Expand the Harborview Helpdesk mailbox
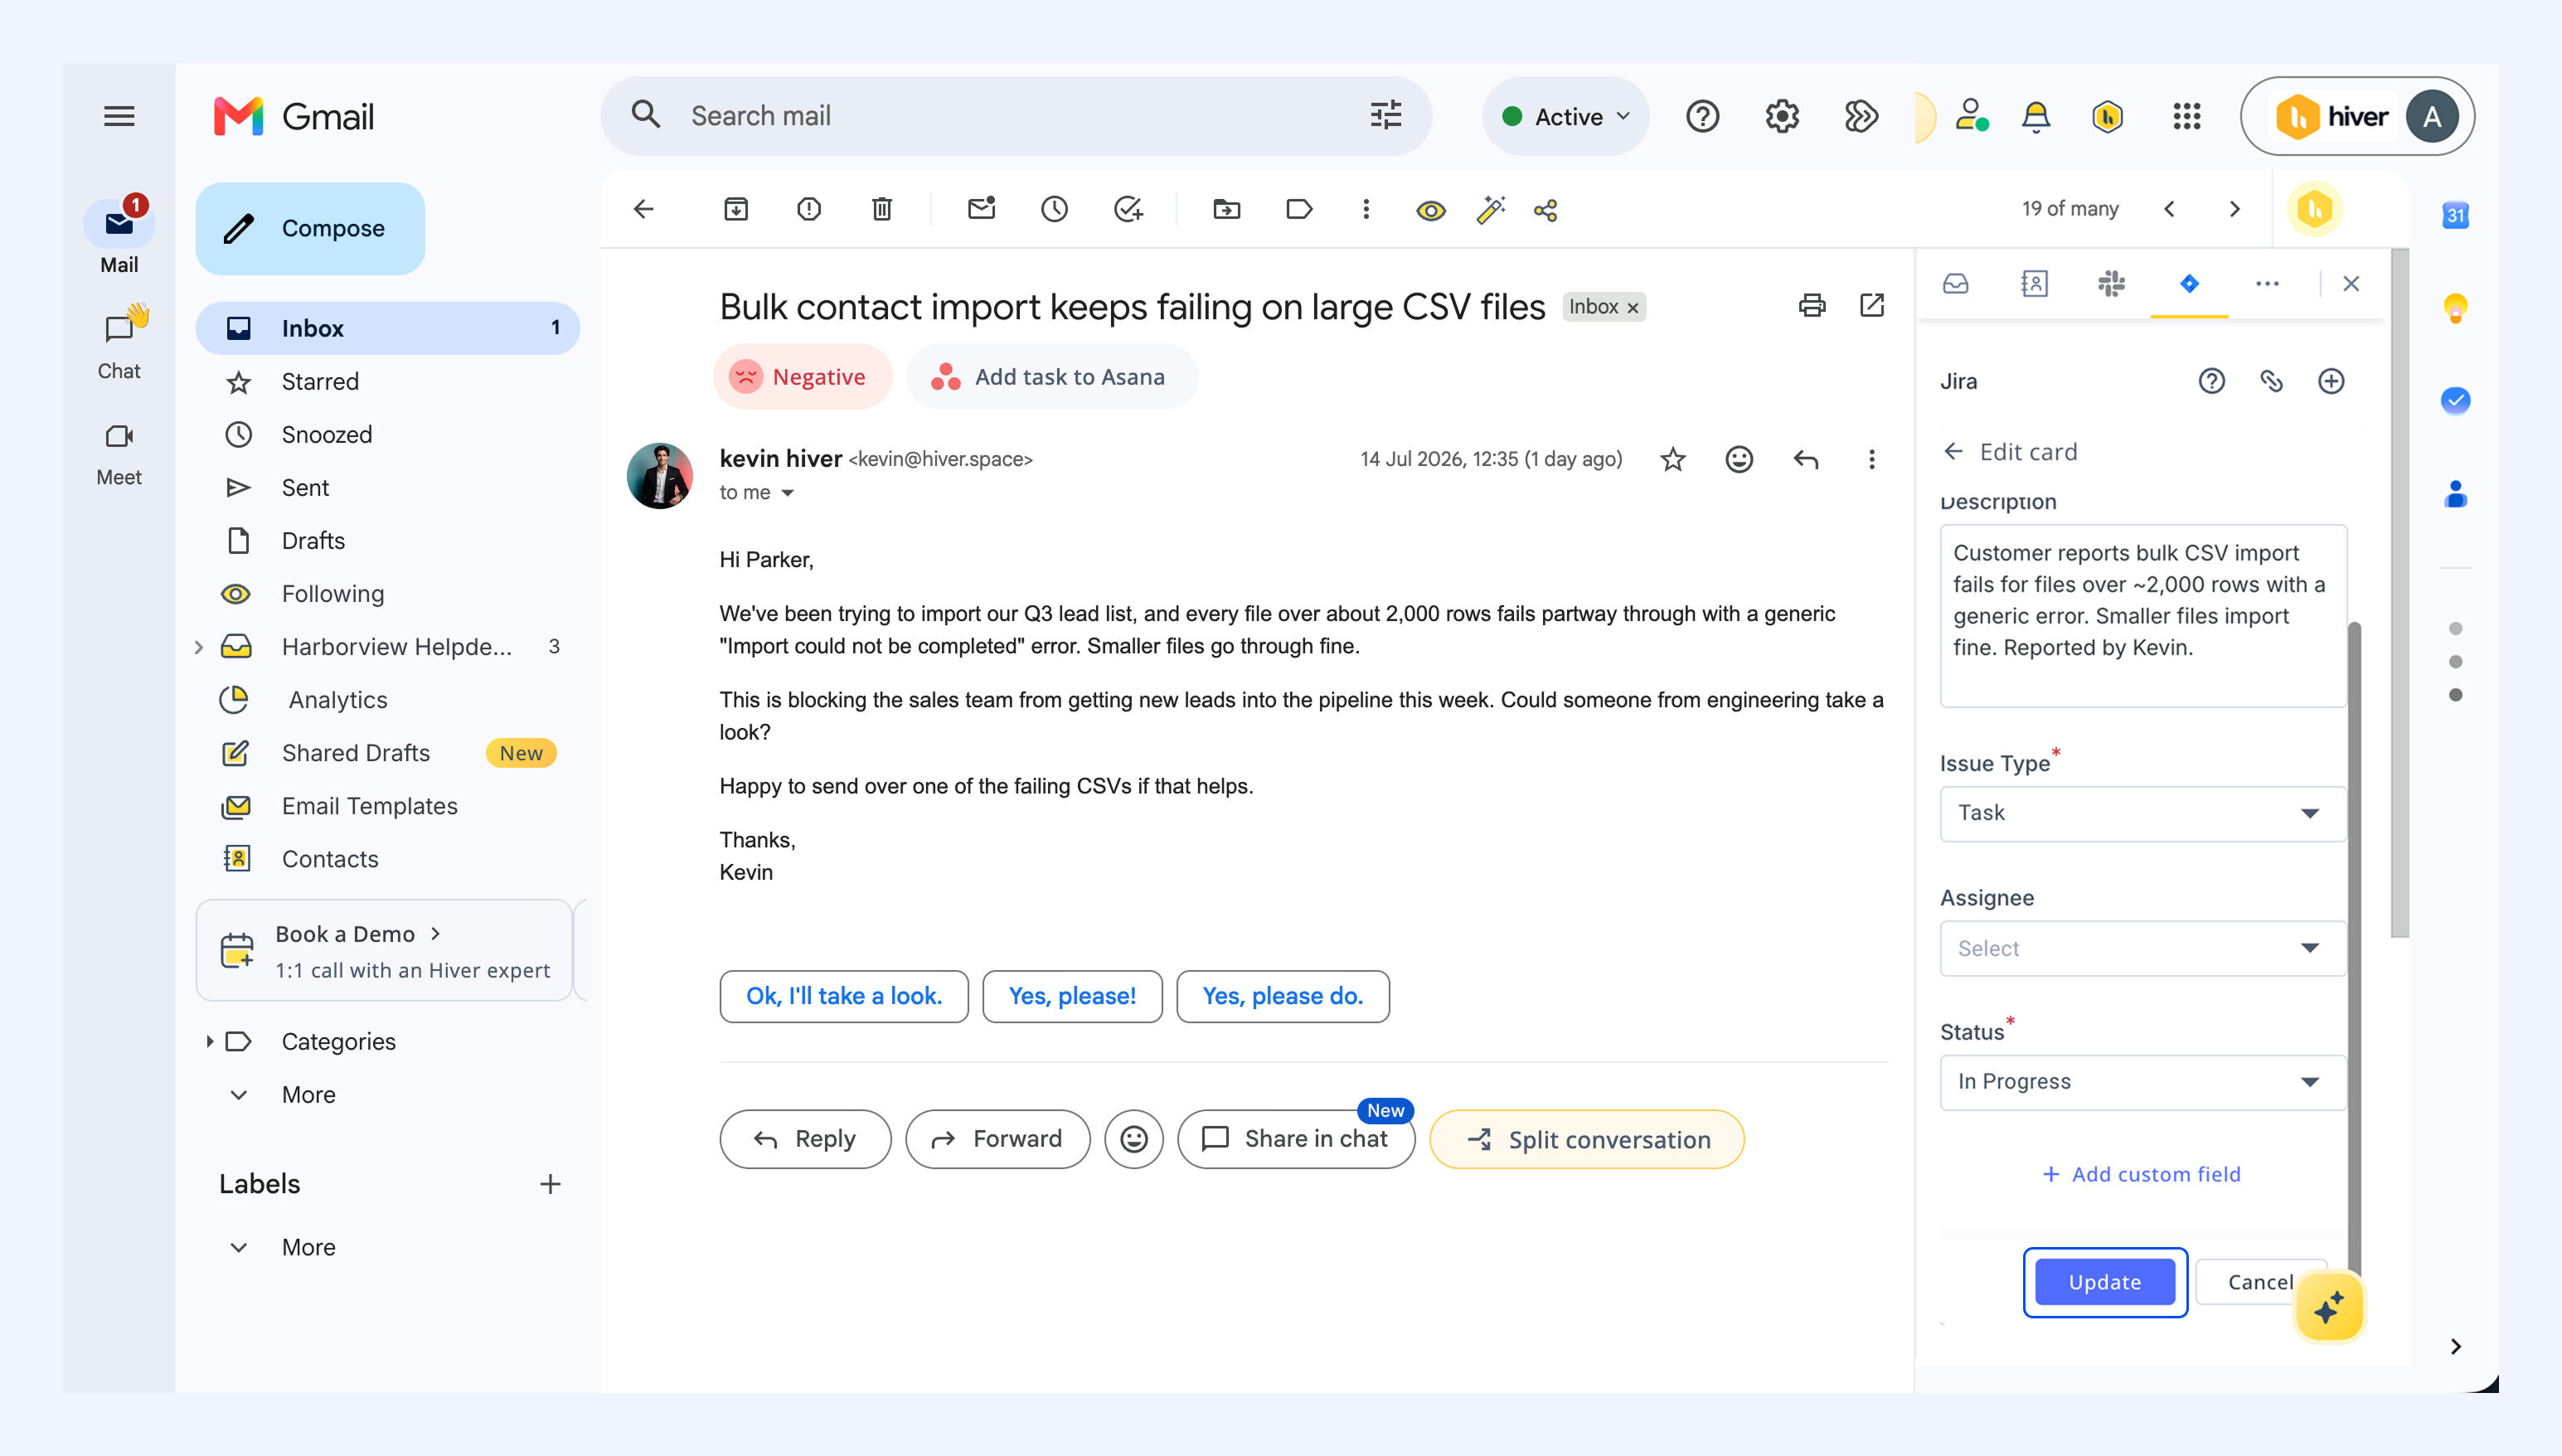This screenshot has height=1456, width=2562. 198,647
